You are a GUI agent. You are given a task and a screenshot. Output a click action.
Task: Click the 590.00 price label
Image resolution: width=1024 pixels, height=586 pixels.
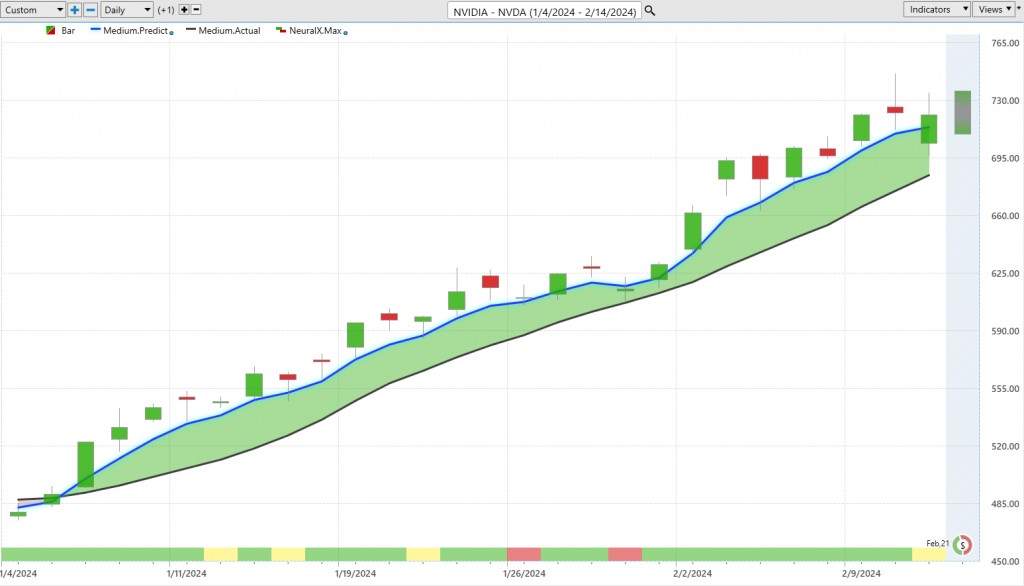click(x=1004, y=331)
